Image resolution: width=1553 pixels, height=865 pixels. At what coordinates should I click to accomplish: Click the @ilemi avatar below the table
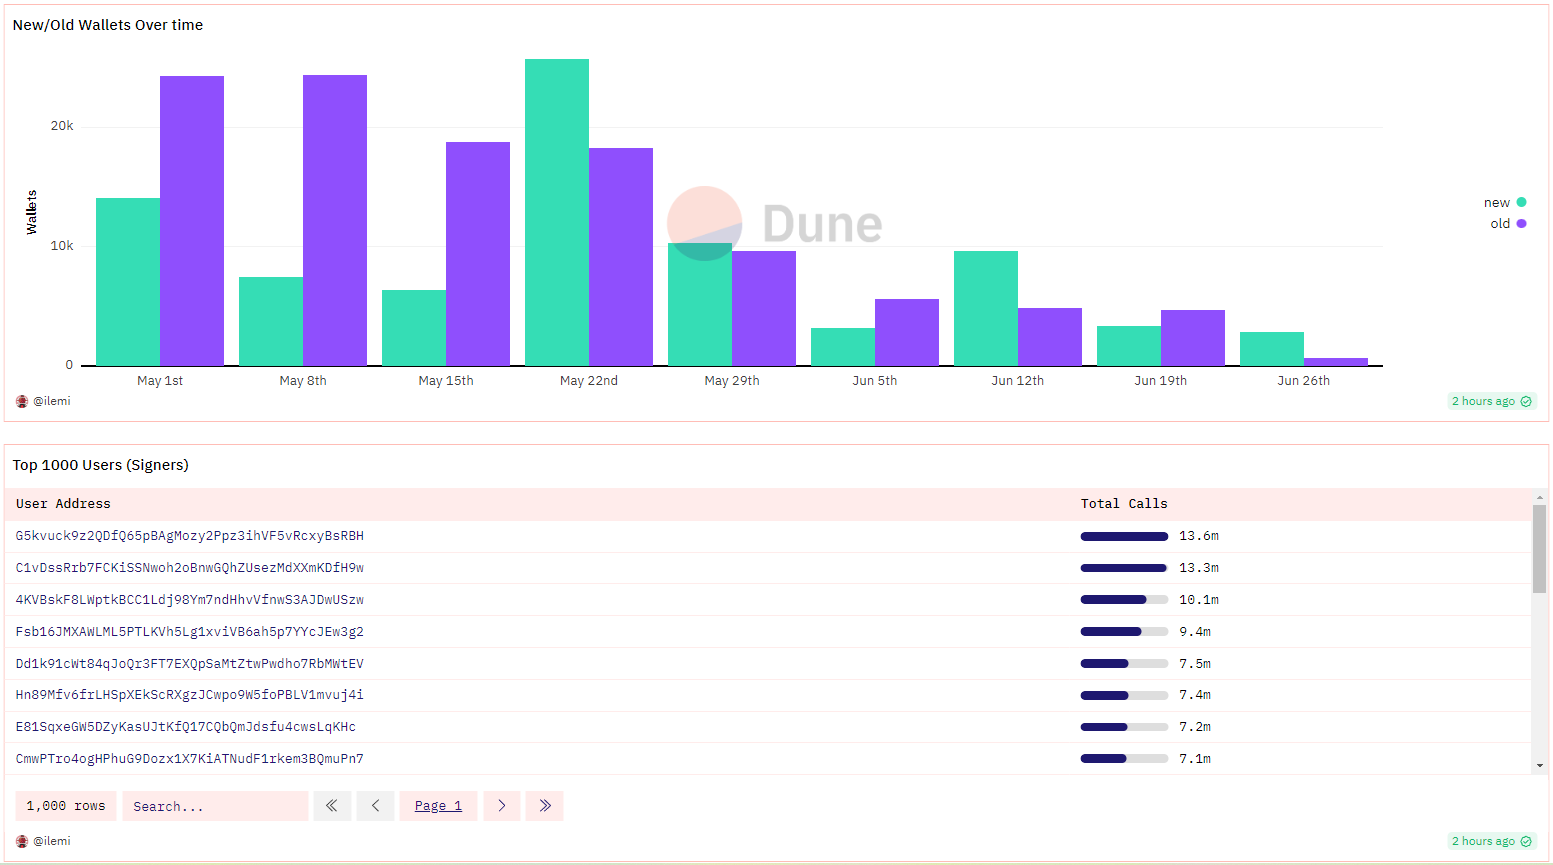pyautogui.click(x=21, y=840)
